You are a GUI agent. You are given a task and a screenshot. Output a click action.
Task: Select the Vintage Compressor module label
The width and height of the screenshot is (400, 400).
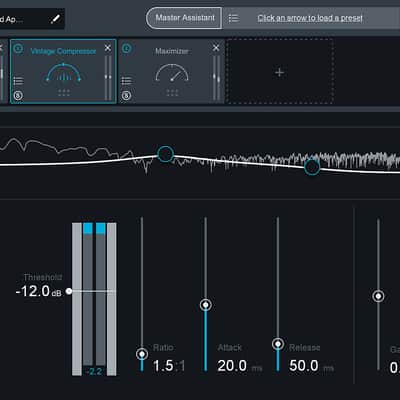click(x=63, y=51)
